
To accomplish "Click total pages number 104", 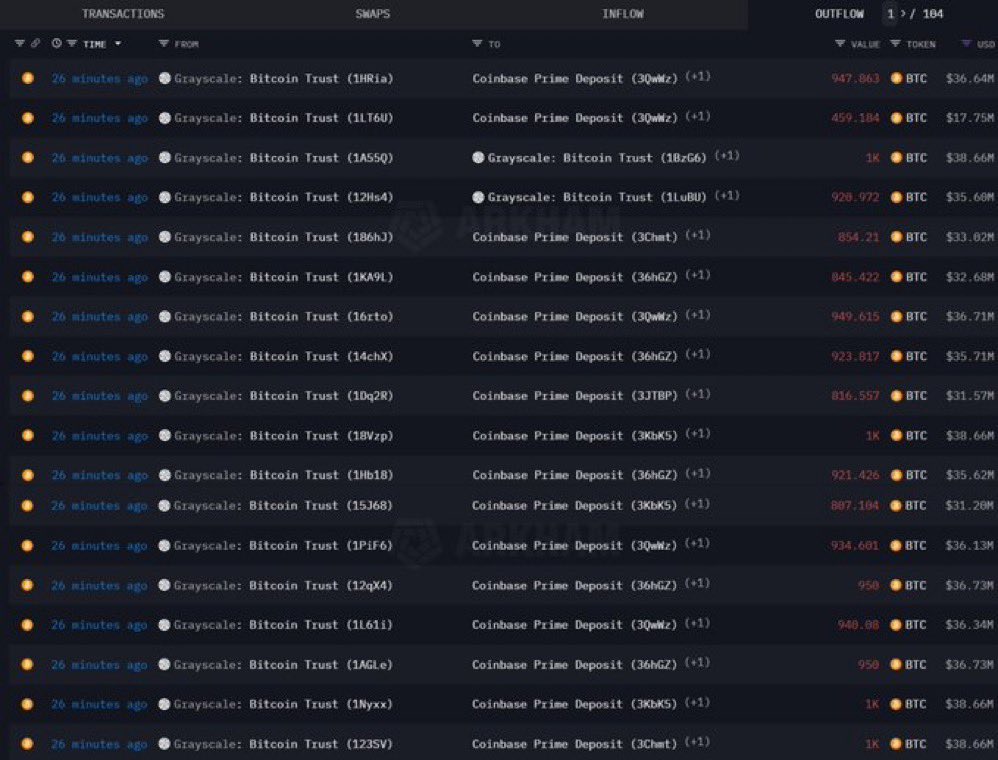I will (x=932, y=13).
